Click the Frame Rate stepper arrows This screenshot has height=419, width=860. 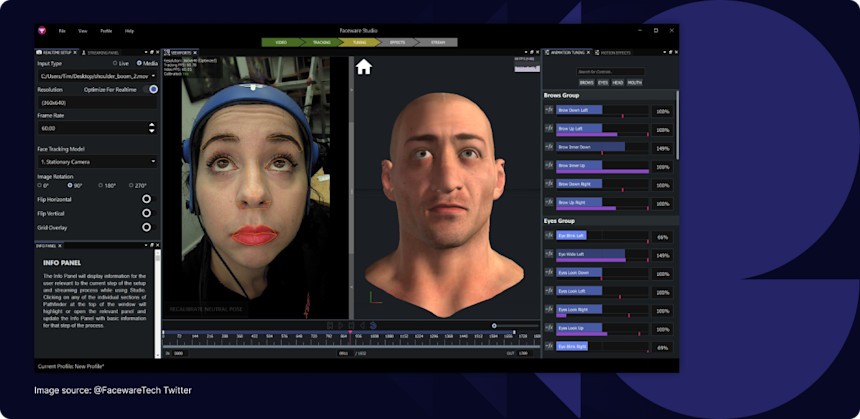[x=152, y=128]
